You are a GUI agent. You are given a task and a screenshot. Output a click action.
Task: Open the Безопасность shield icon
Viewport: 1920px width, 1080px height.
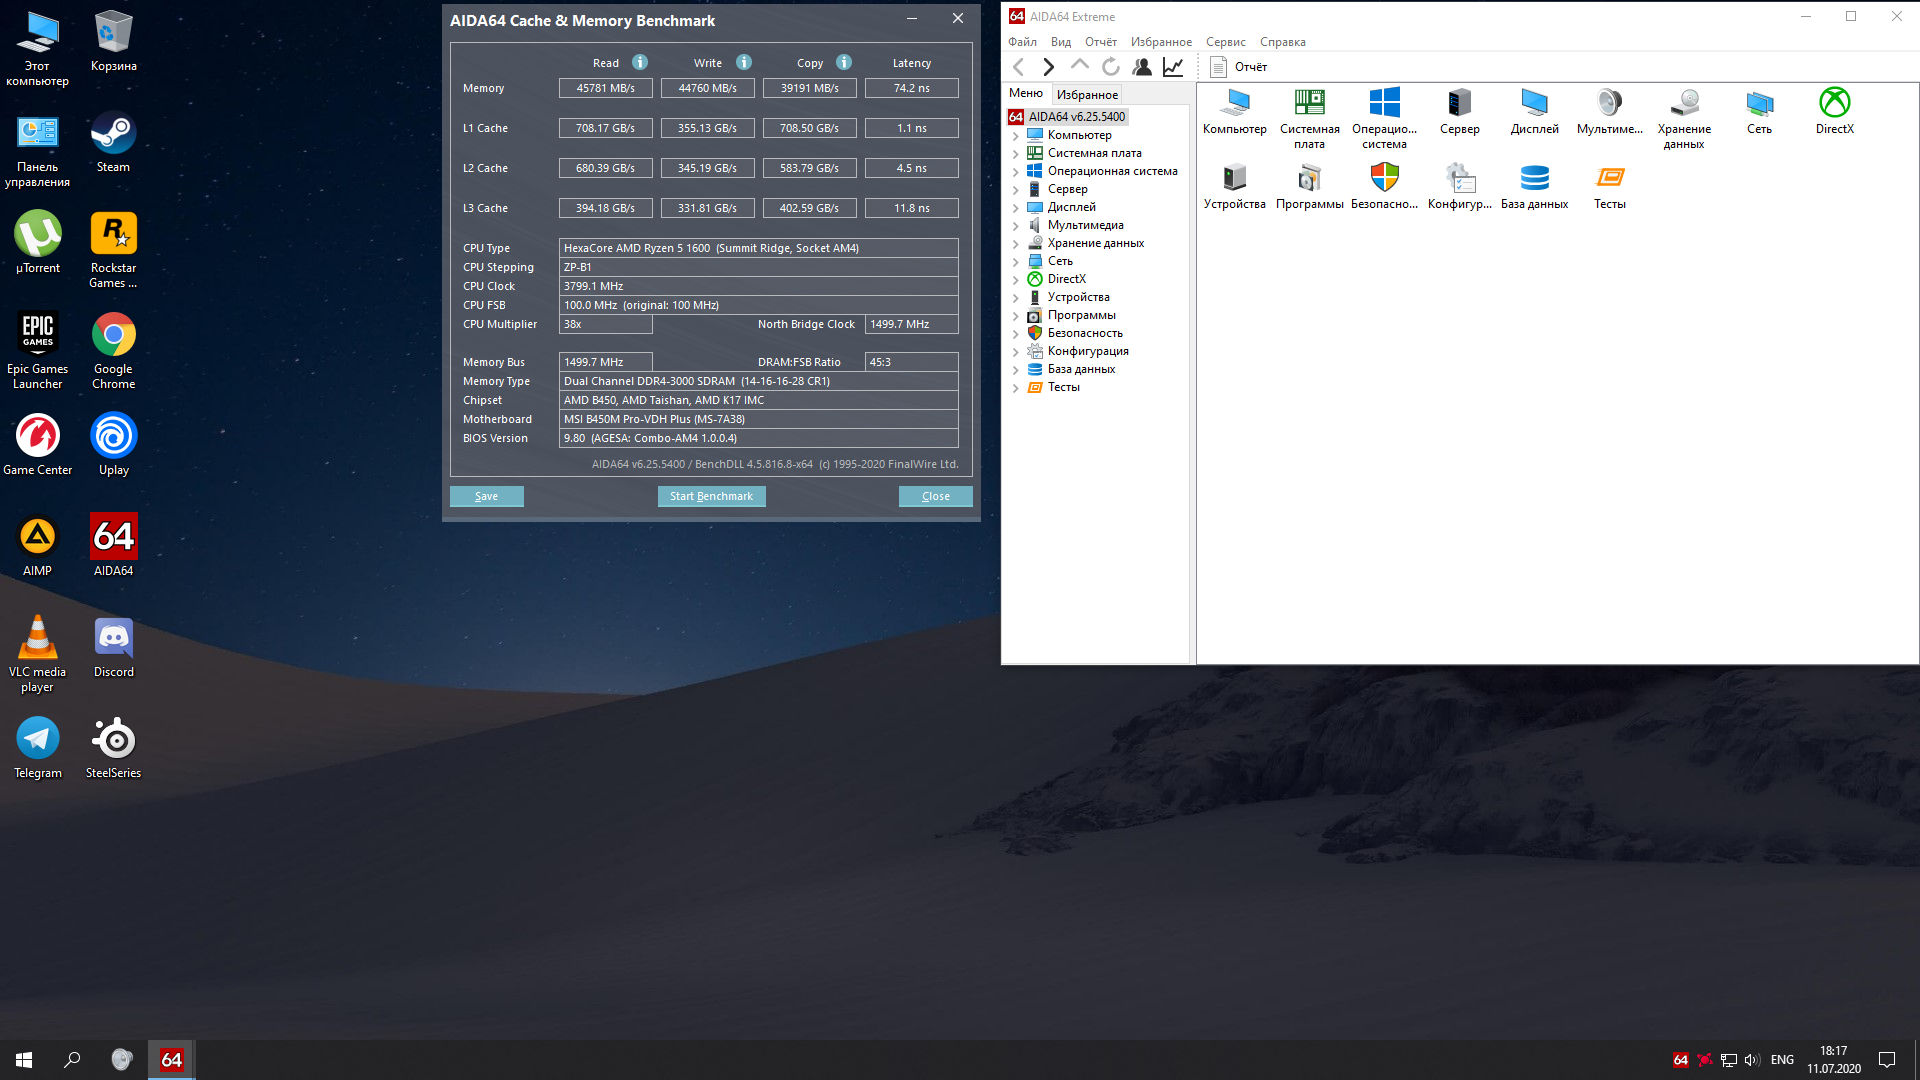tap(1384, 178)
